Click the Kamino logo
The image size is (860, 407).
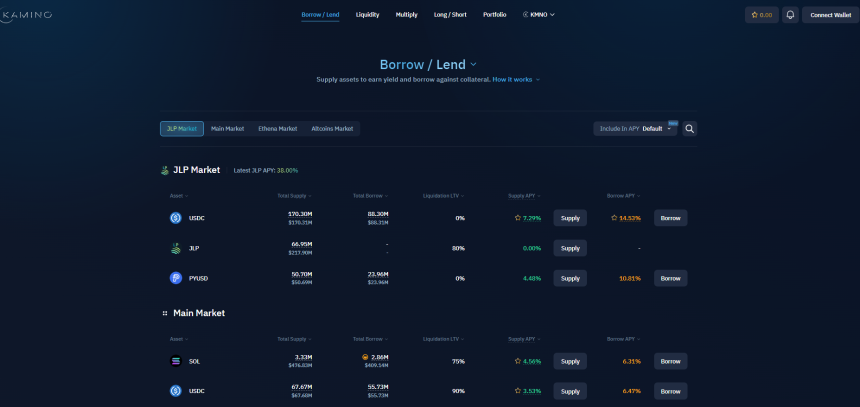(x=26, y=15)
